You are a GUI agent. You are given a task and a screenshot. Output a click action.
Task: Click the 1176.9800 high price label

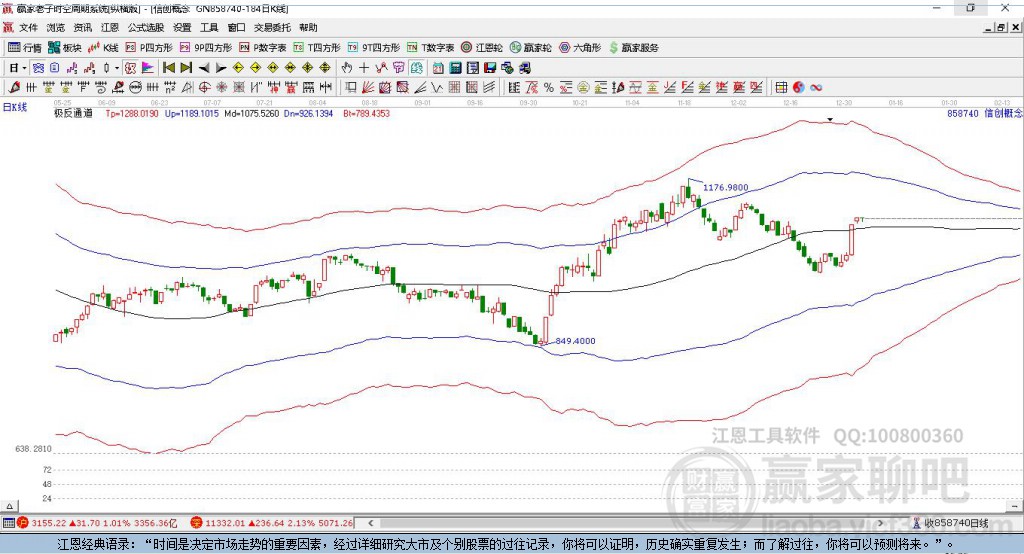coord(726,187)
